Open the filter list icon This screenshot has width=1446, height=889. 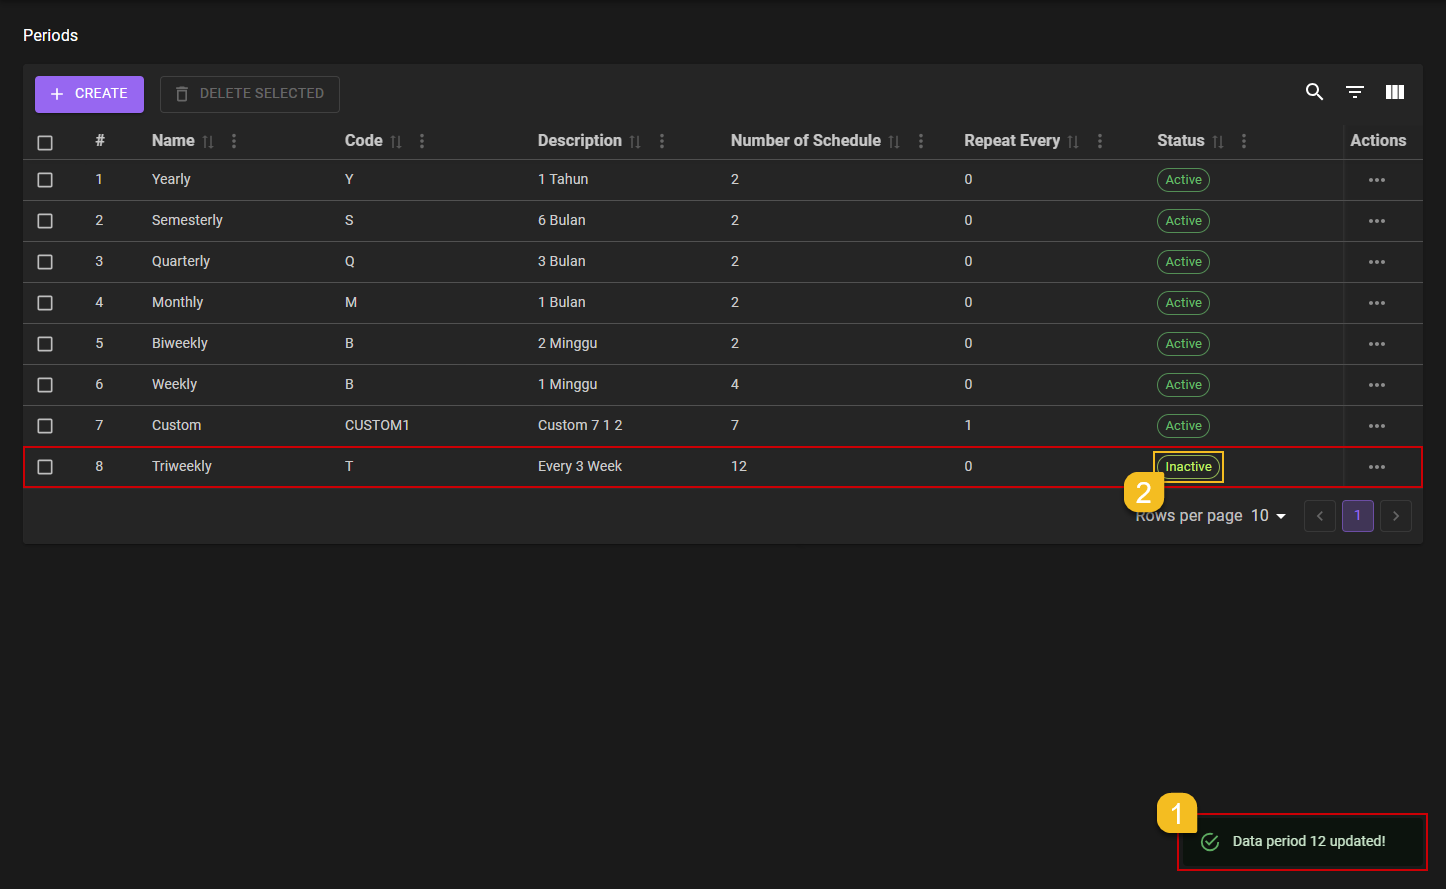1355,92
